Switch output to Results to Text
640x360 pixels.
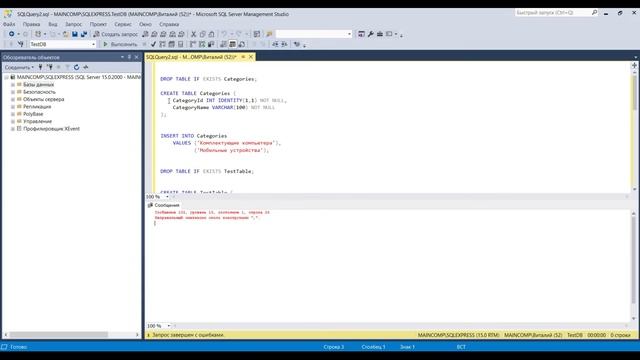coord(223,44)
